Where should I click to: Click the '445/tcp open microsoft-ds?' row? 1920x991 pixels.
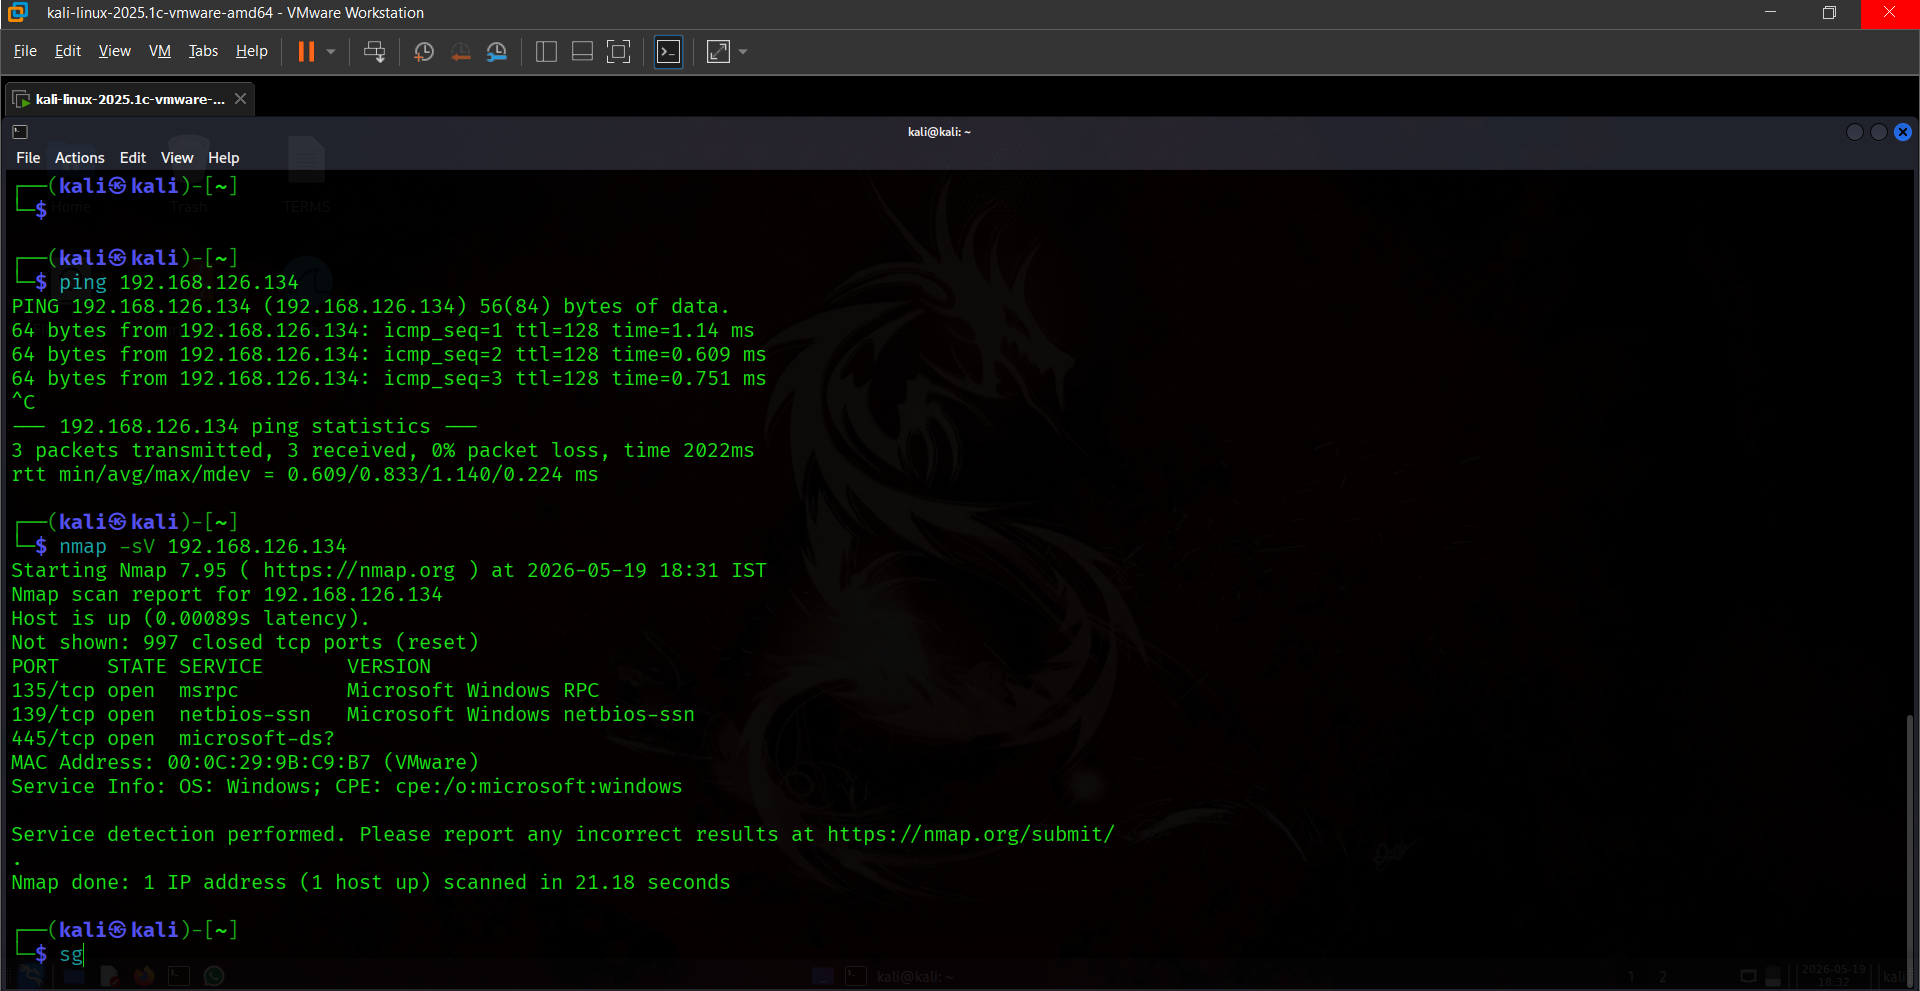point(173,739)
